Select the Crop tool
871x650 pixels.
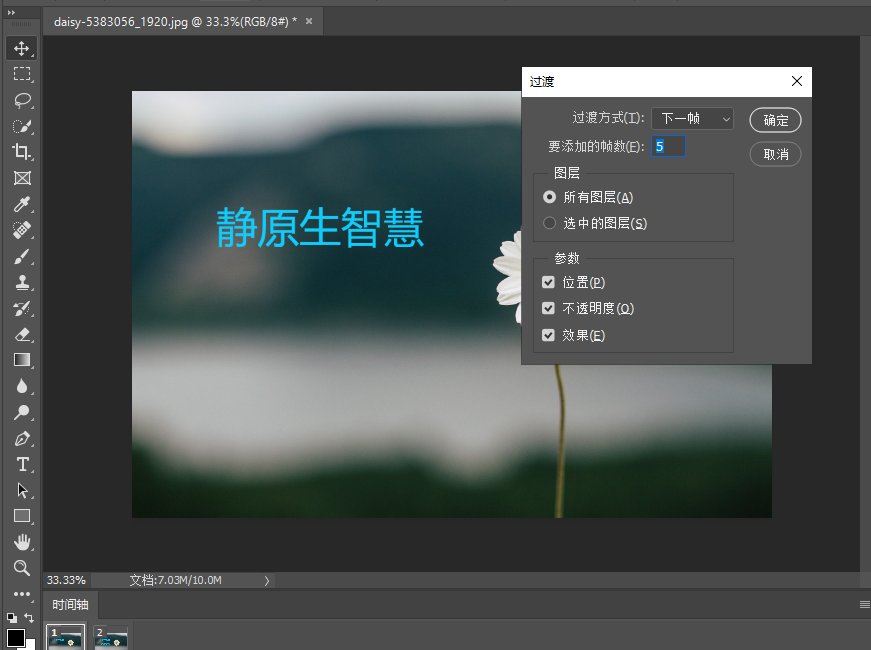pos(22,152)
